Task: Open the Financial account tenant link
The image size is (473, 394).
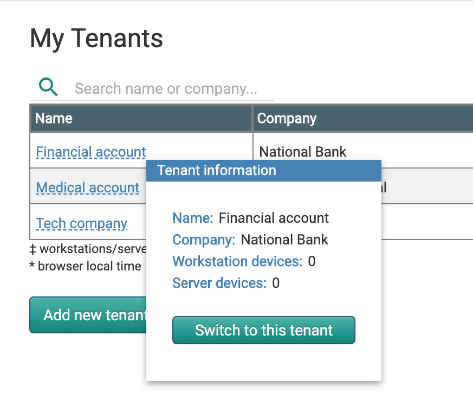Action: click(91, 152)
